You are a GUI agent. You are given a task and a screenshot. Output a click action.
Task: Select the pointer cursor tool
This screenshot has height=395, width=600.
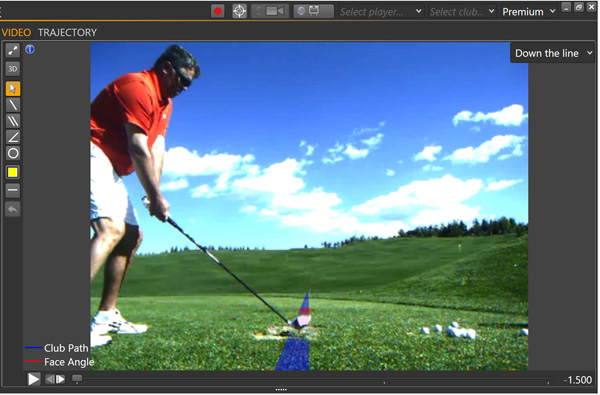[x=13, y=88]
